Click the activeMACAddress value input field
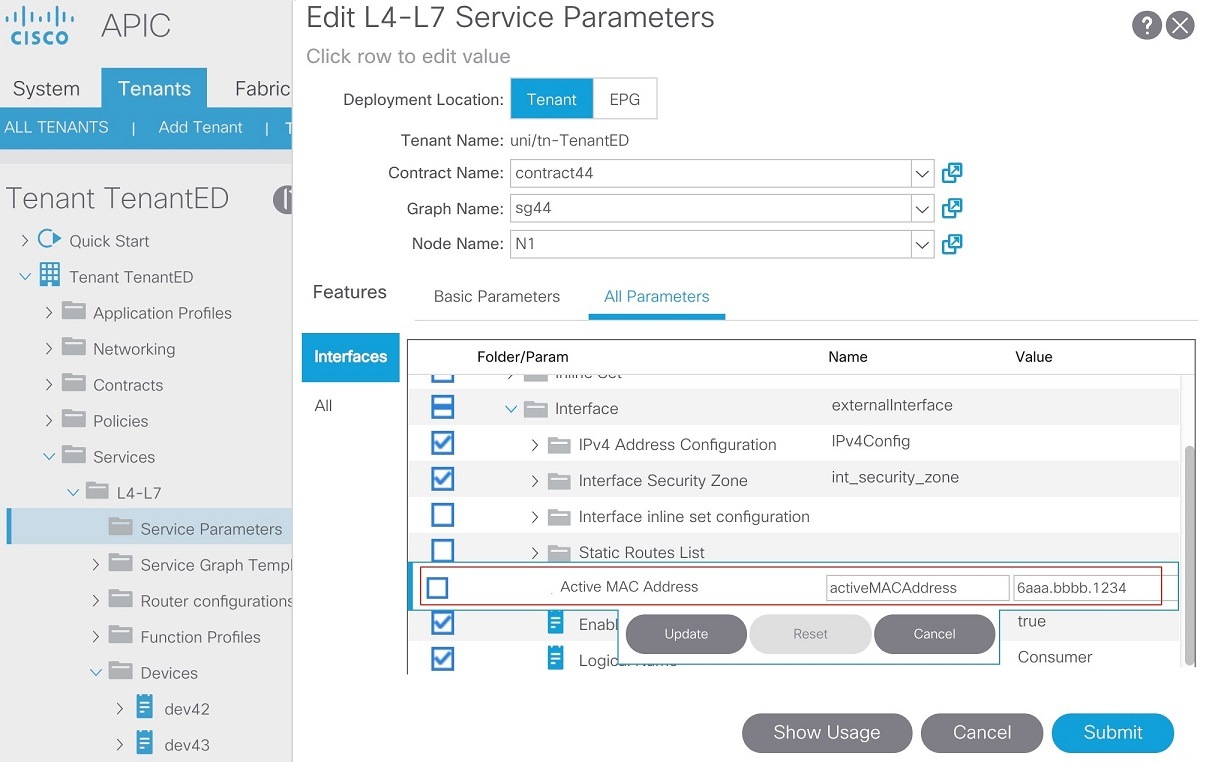This screenshot has height=762, width=1230. coord(916,587)
